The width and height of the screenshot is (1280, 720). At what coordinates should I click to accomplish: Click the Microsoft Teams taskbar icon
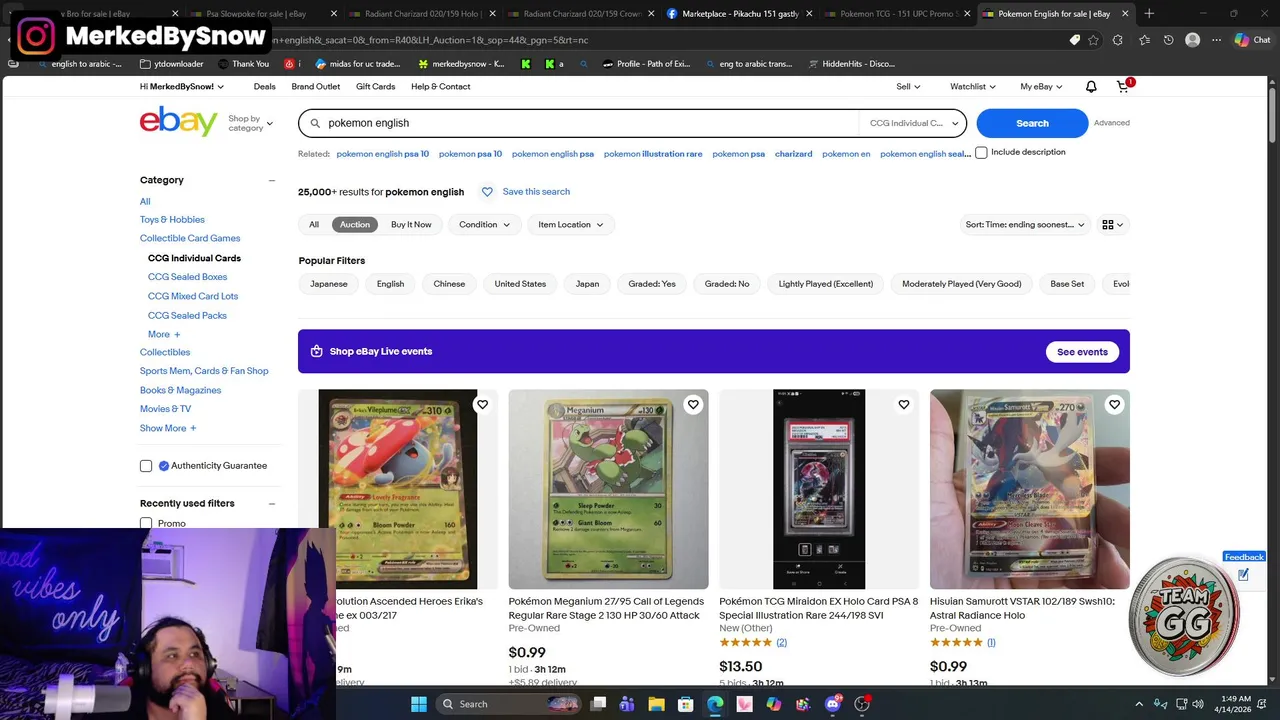coord(627,704)
